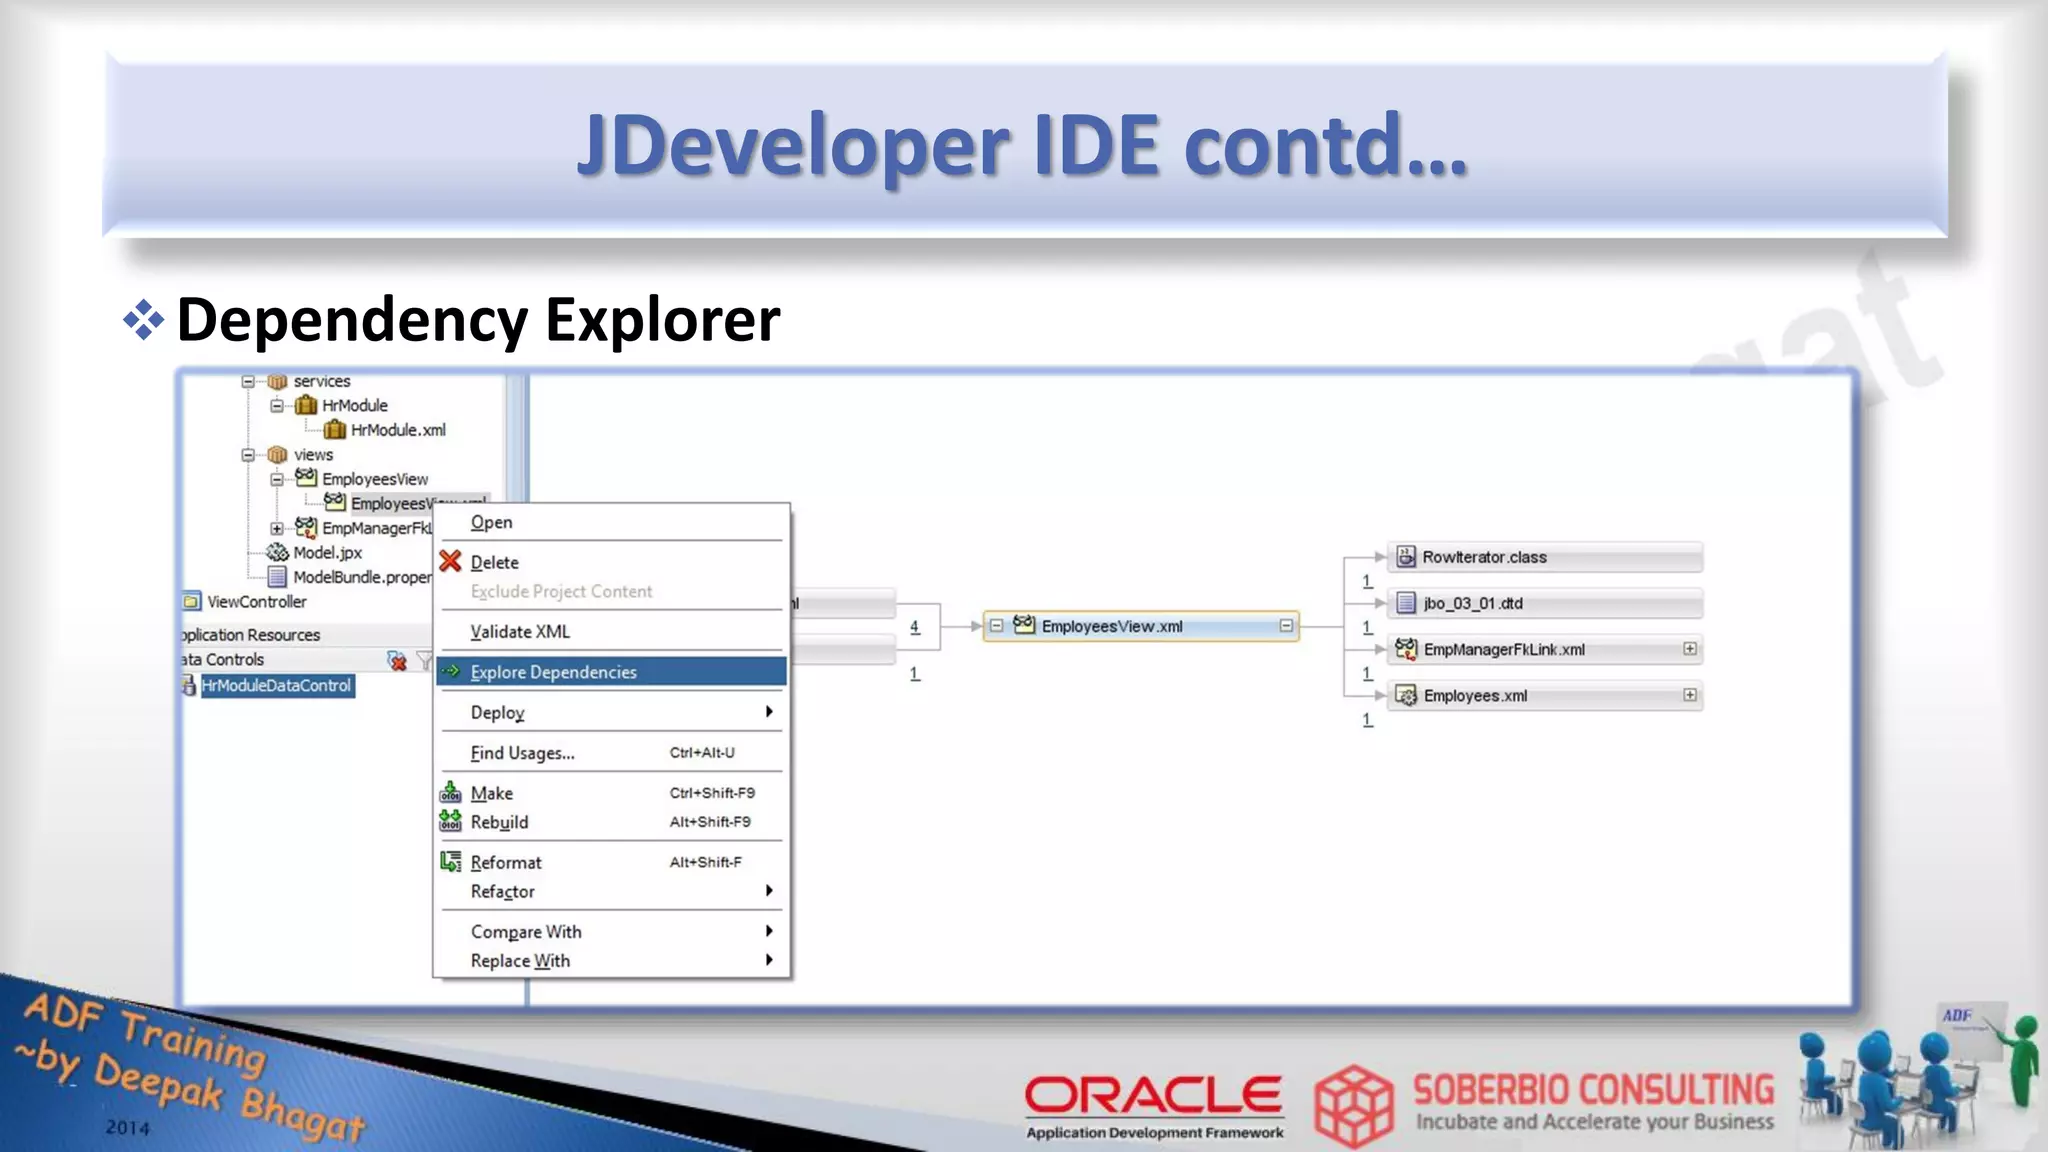Select HrModuleDataControl in Data Controls

point(276,686)
